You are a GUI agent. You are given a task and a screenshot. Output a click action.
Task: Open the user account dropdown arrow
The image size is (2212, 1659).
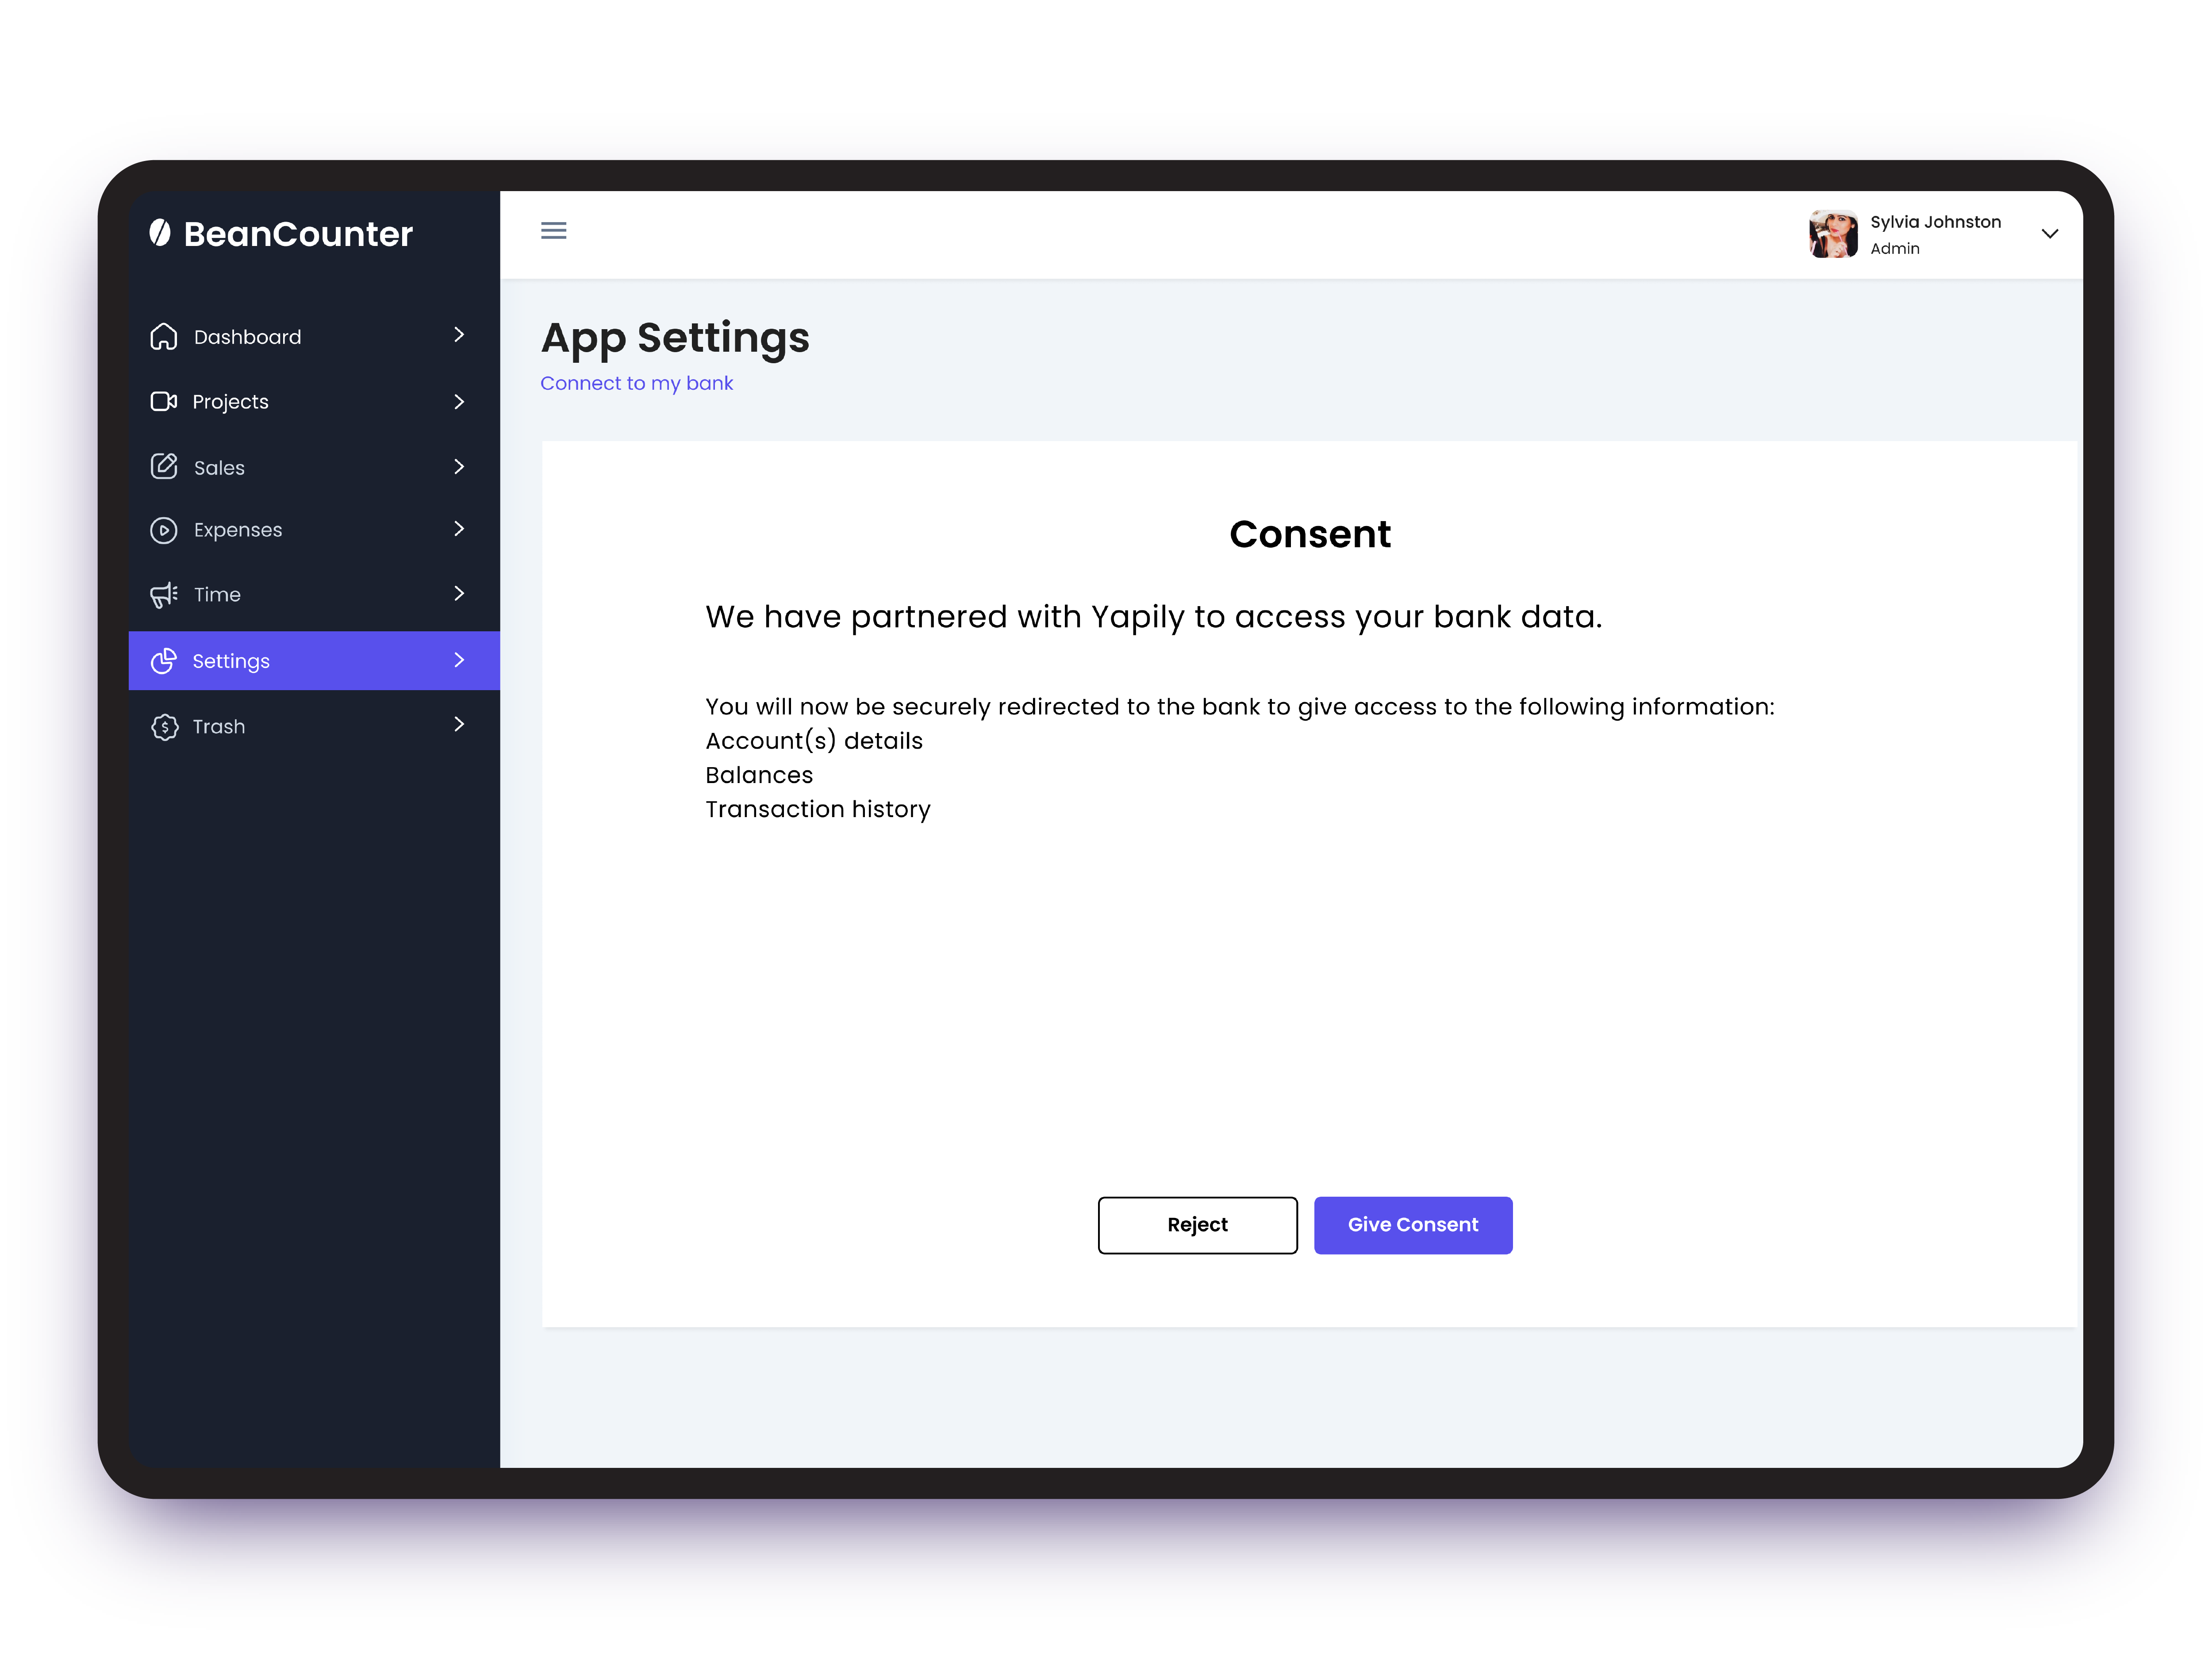[x=2049, y=234]
